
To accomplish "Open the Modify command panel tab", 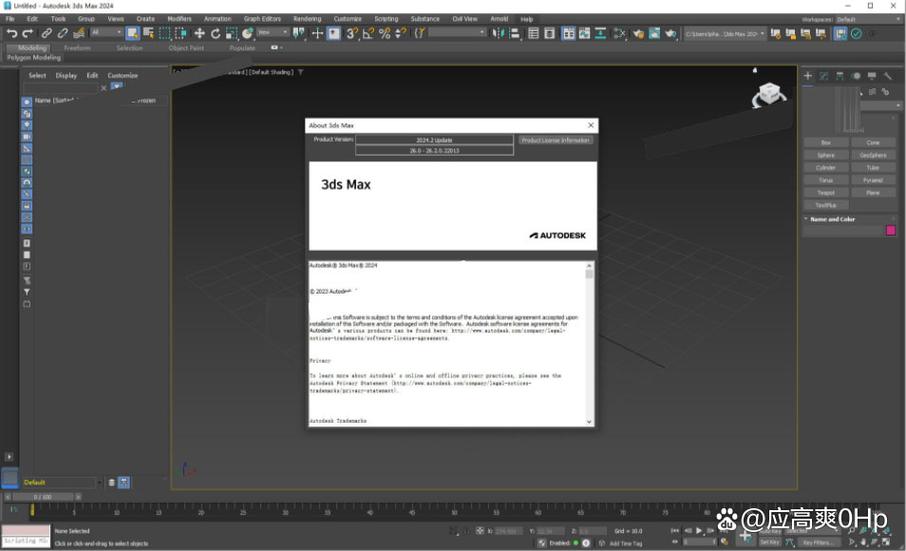I will click(x=824, y=76).
